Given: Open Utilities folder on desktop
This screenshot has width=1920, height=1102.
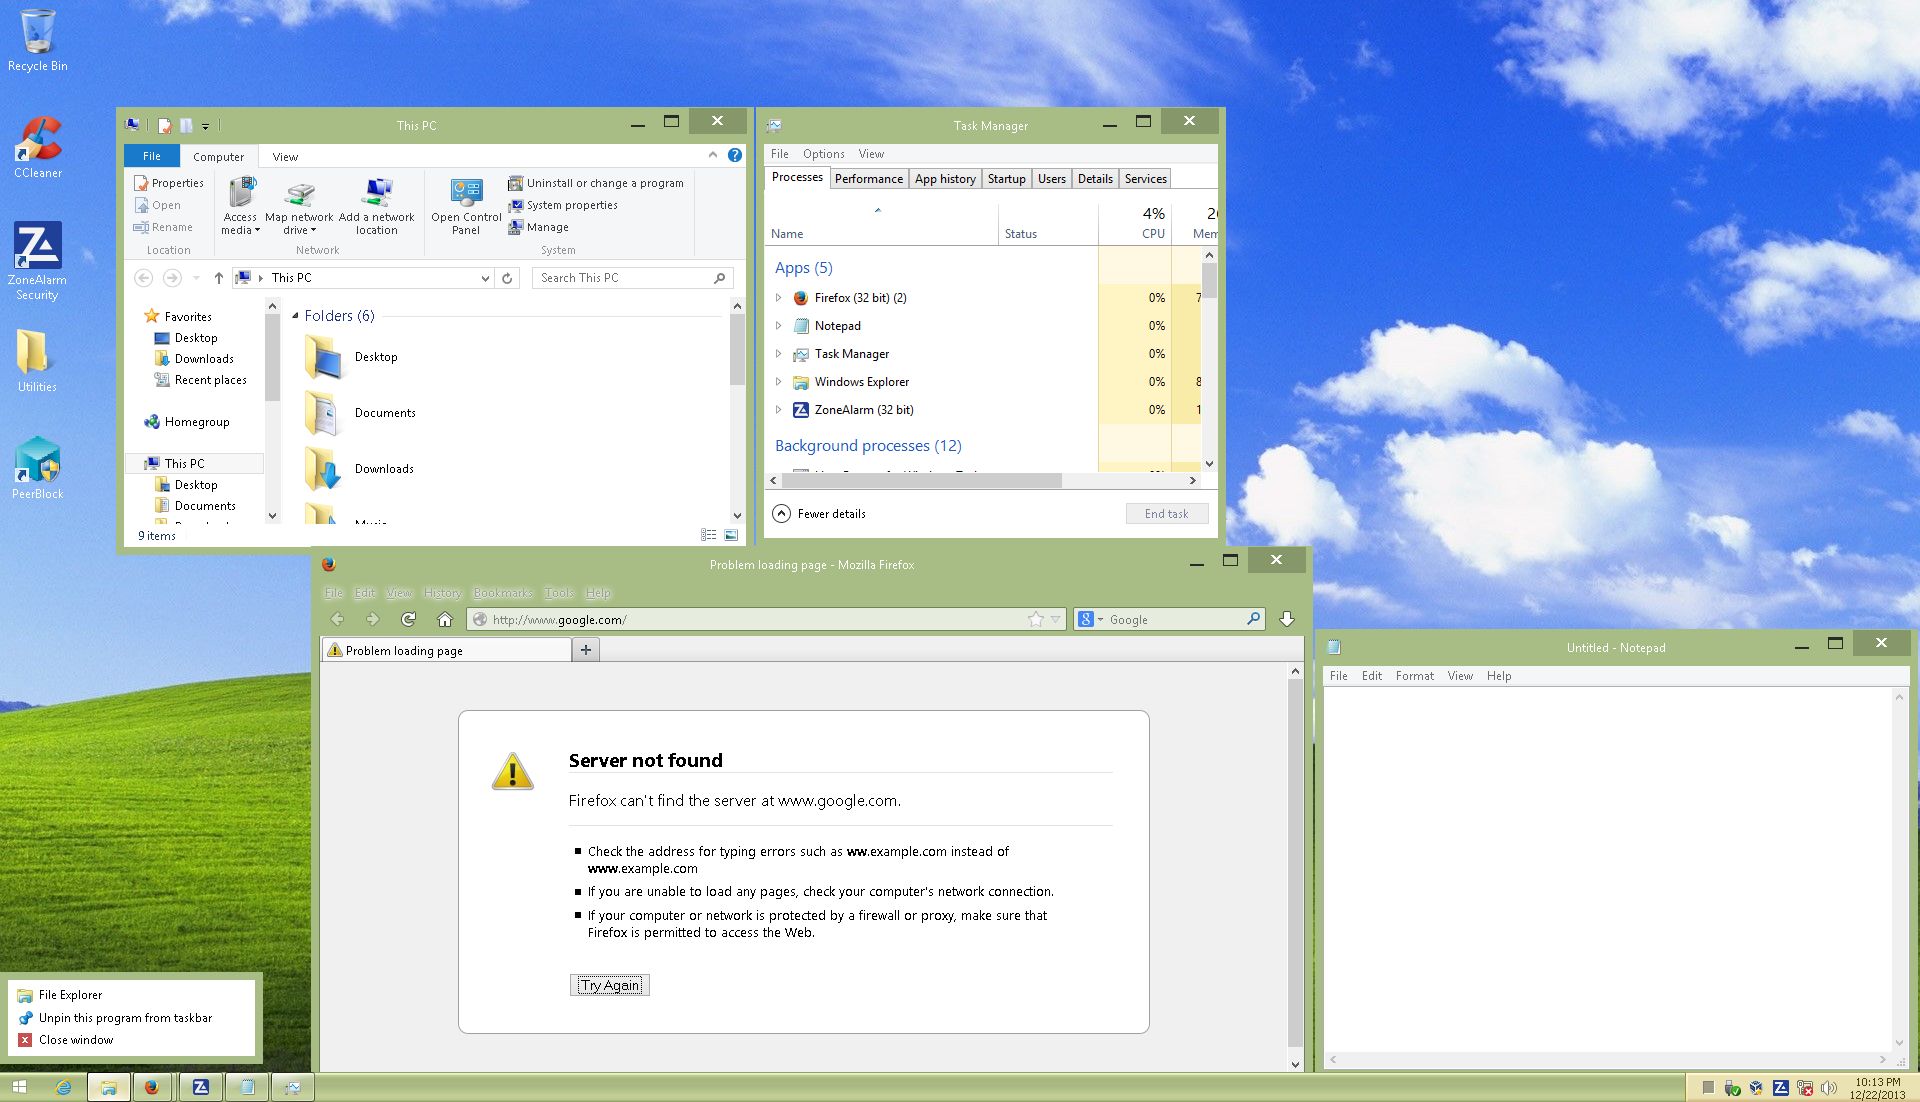Looking at the screenshot, I should (x=37, y=361).
